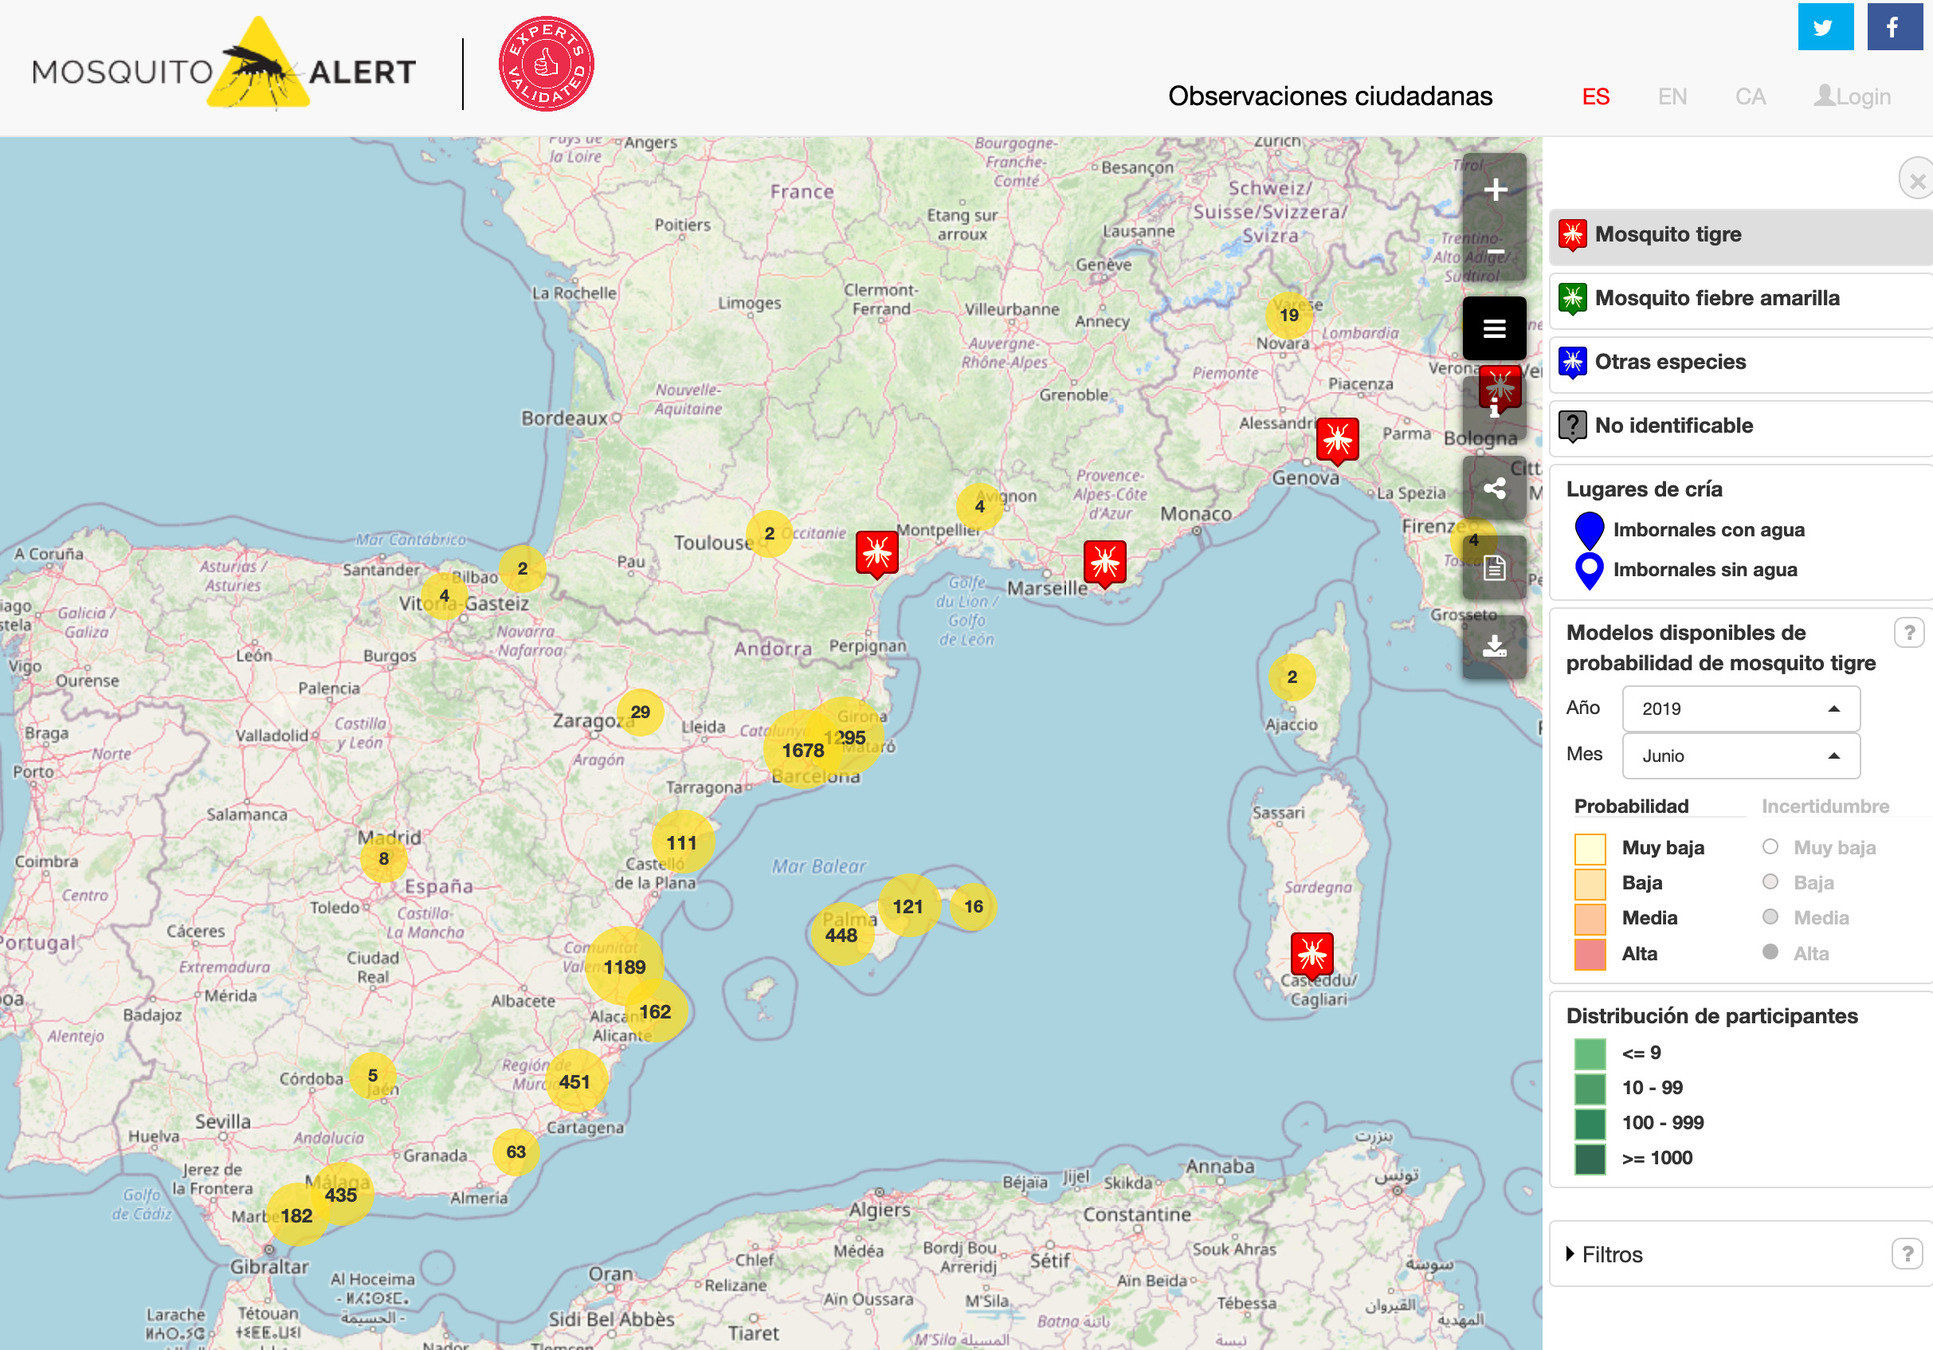Select the Probabilidad tab
The height and width of the screenshot is (1350, 1933).
pyautogui.click(x=1631, y=806)
